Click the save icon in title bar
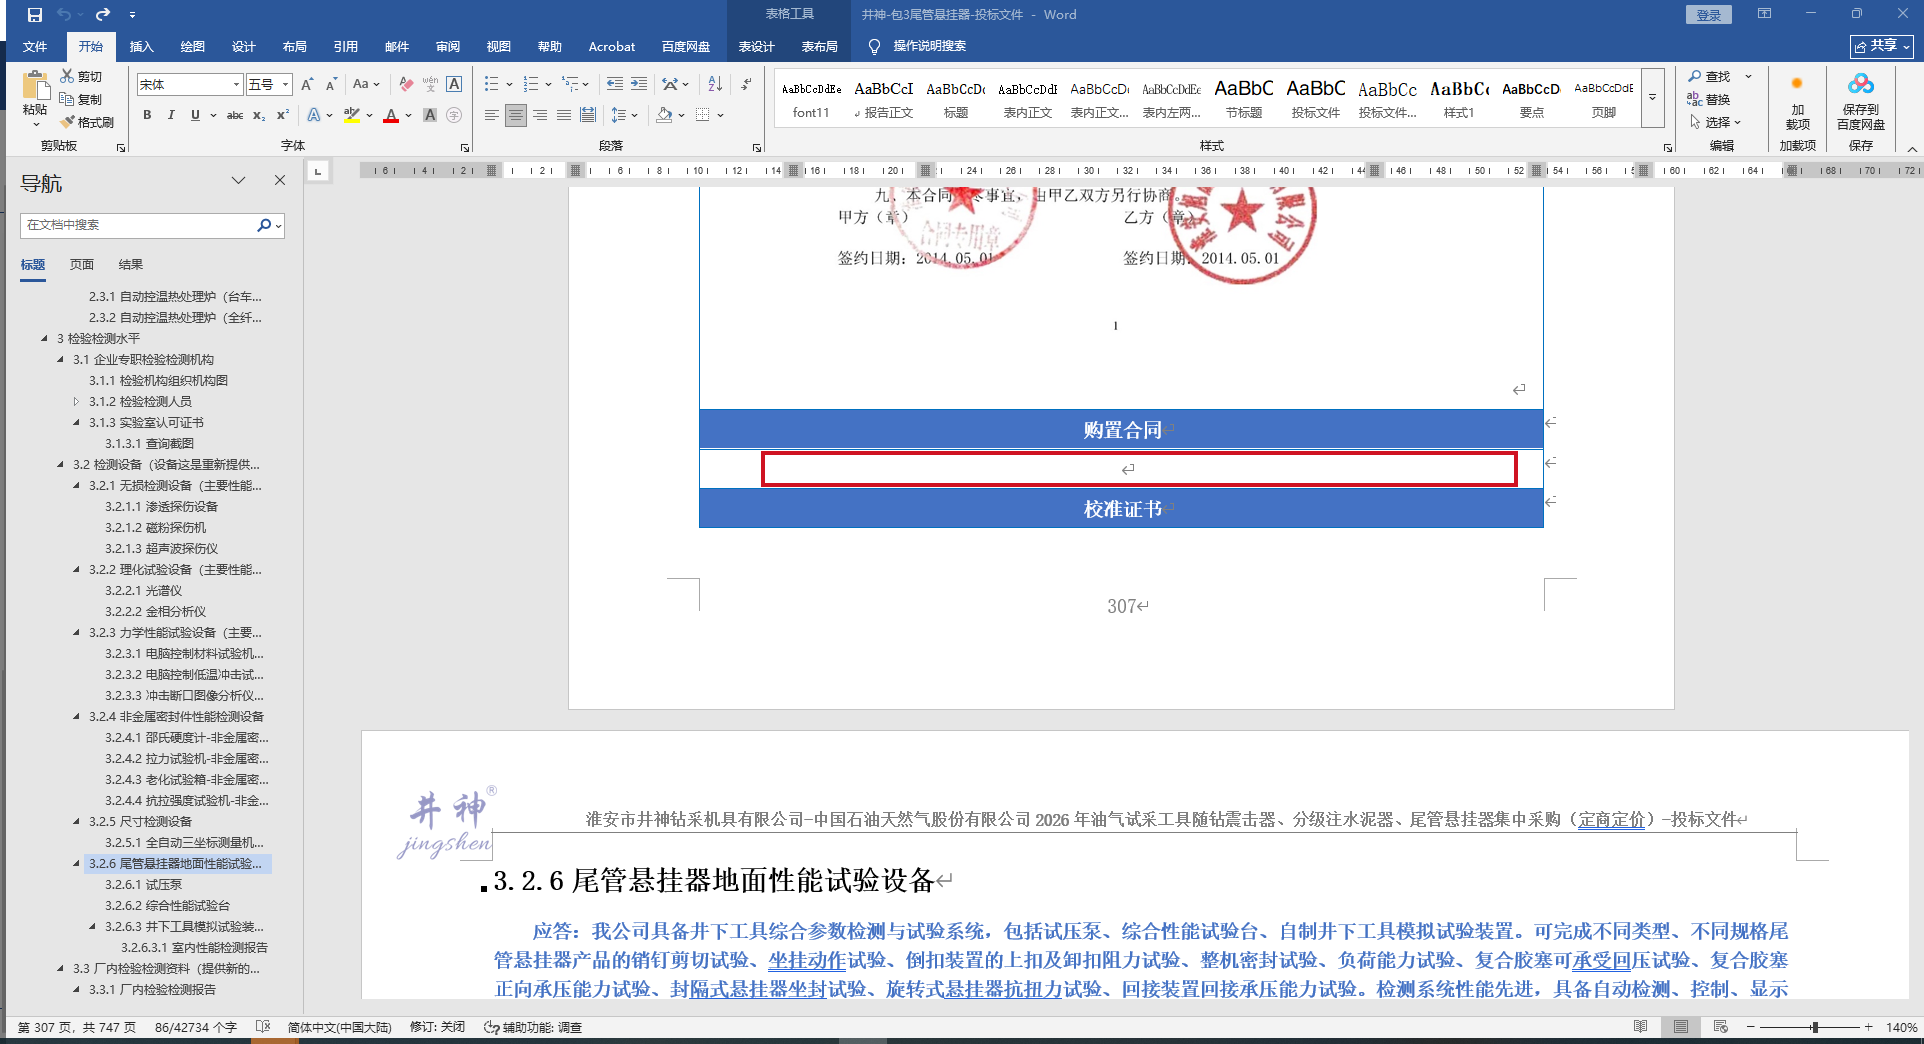The width and height of the screenshot is (1924, 1044). [35, 15]
